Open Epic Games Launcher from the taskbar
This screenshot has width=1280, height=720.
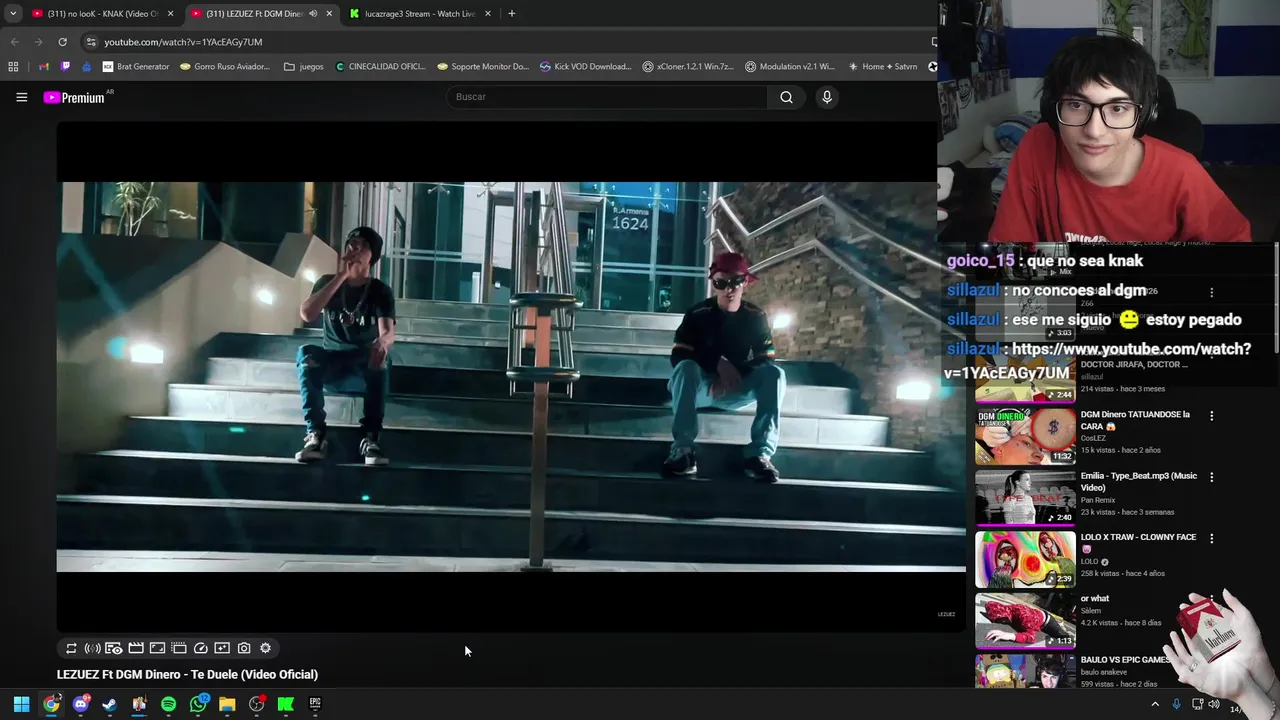click(x=315, y=704)
